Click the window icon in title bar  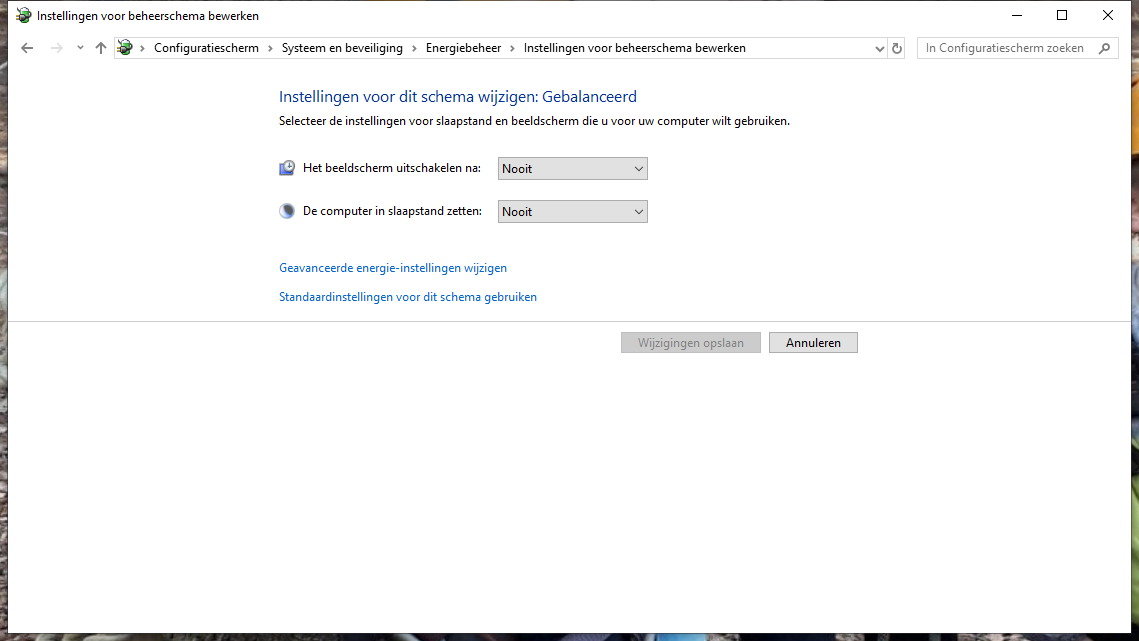coord(23,15)
